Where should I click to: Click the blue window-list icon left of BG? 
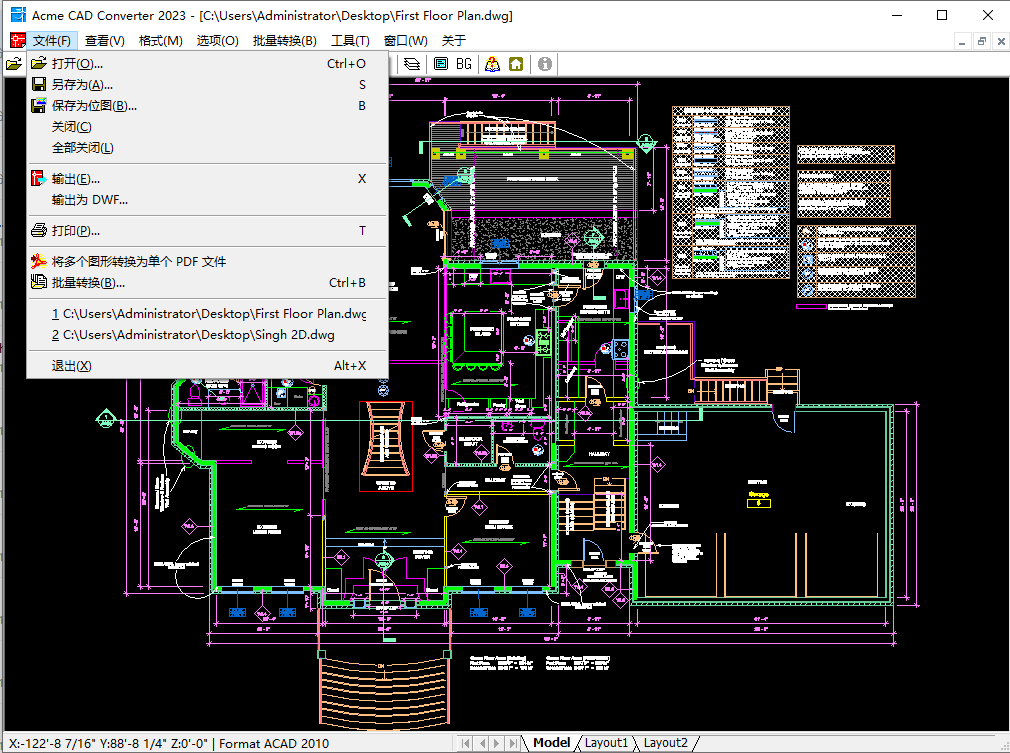(x=440, y=64)
